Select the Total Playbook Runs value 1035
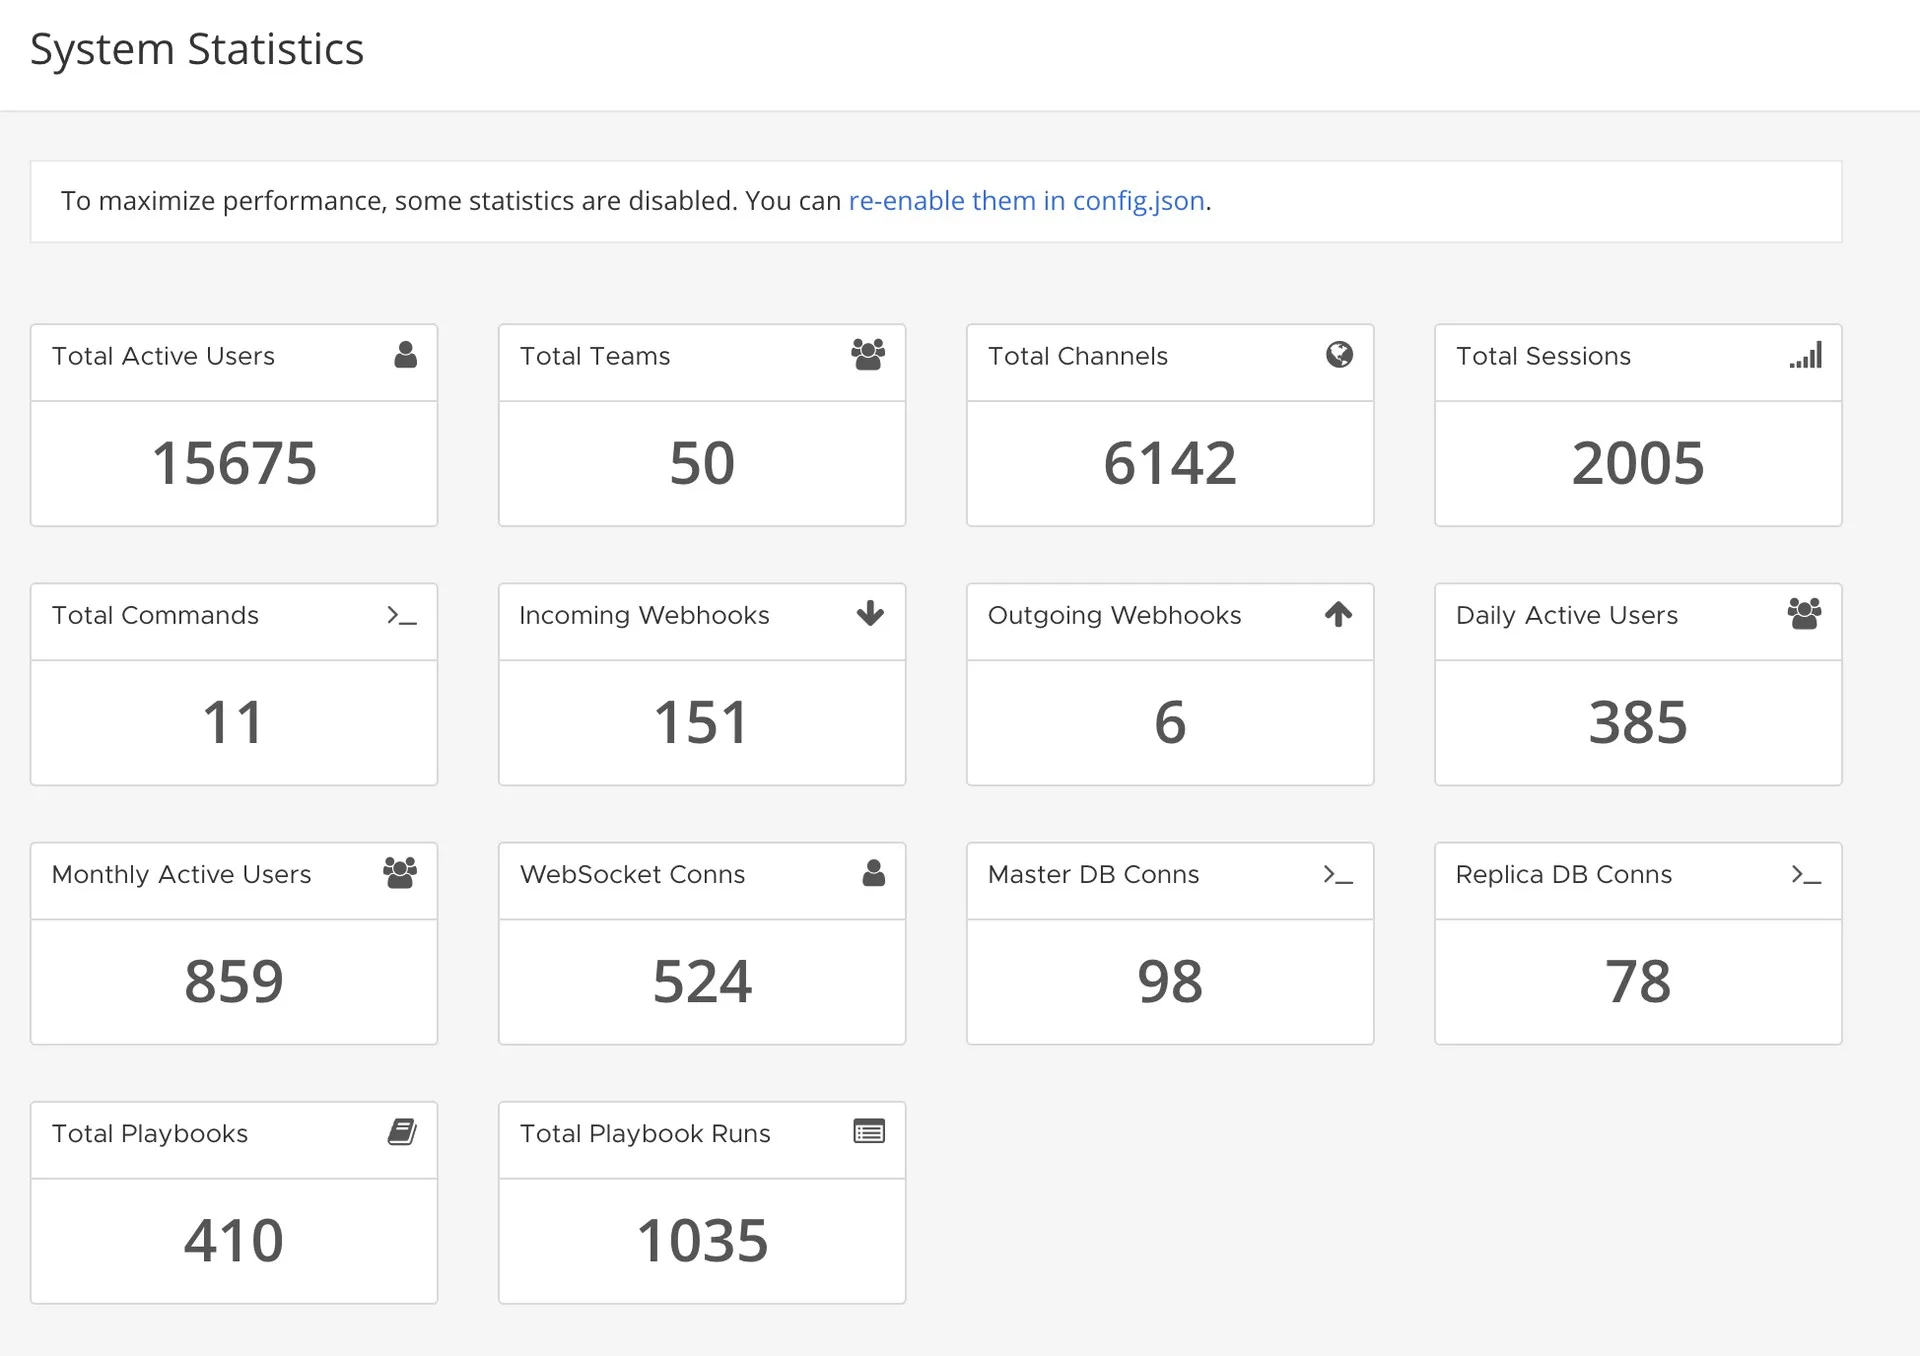Viewport: 1920px width, 1356px height. point(702,1240)
